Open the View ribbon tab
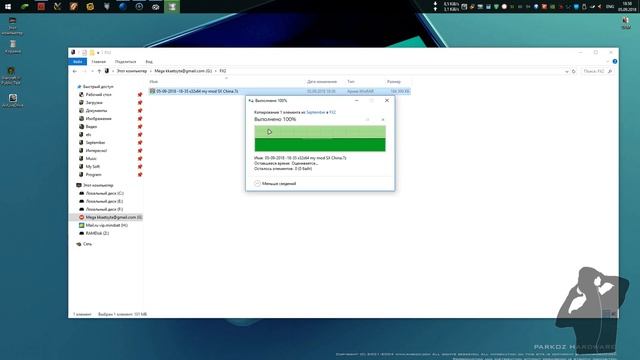Screen dimensions: 640x360 [x=149, y=62]
